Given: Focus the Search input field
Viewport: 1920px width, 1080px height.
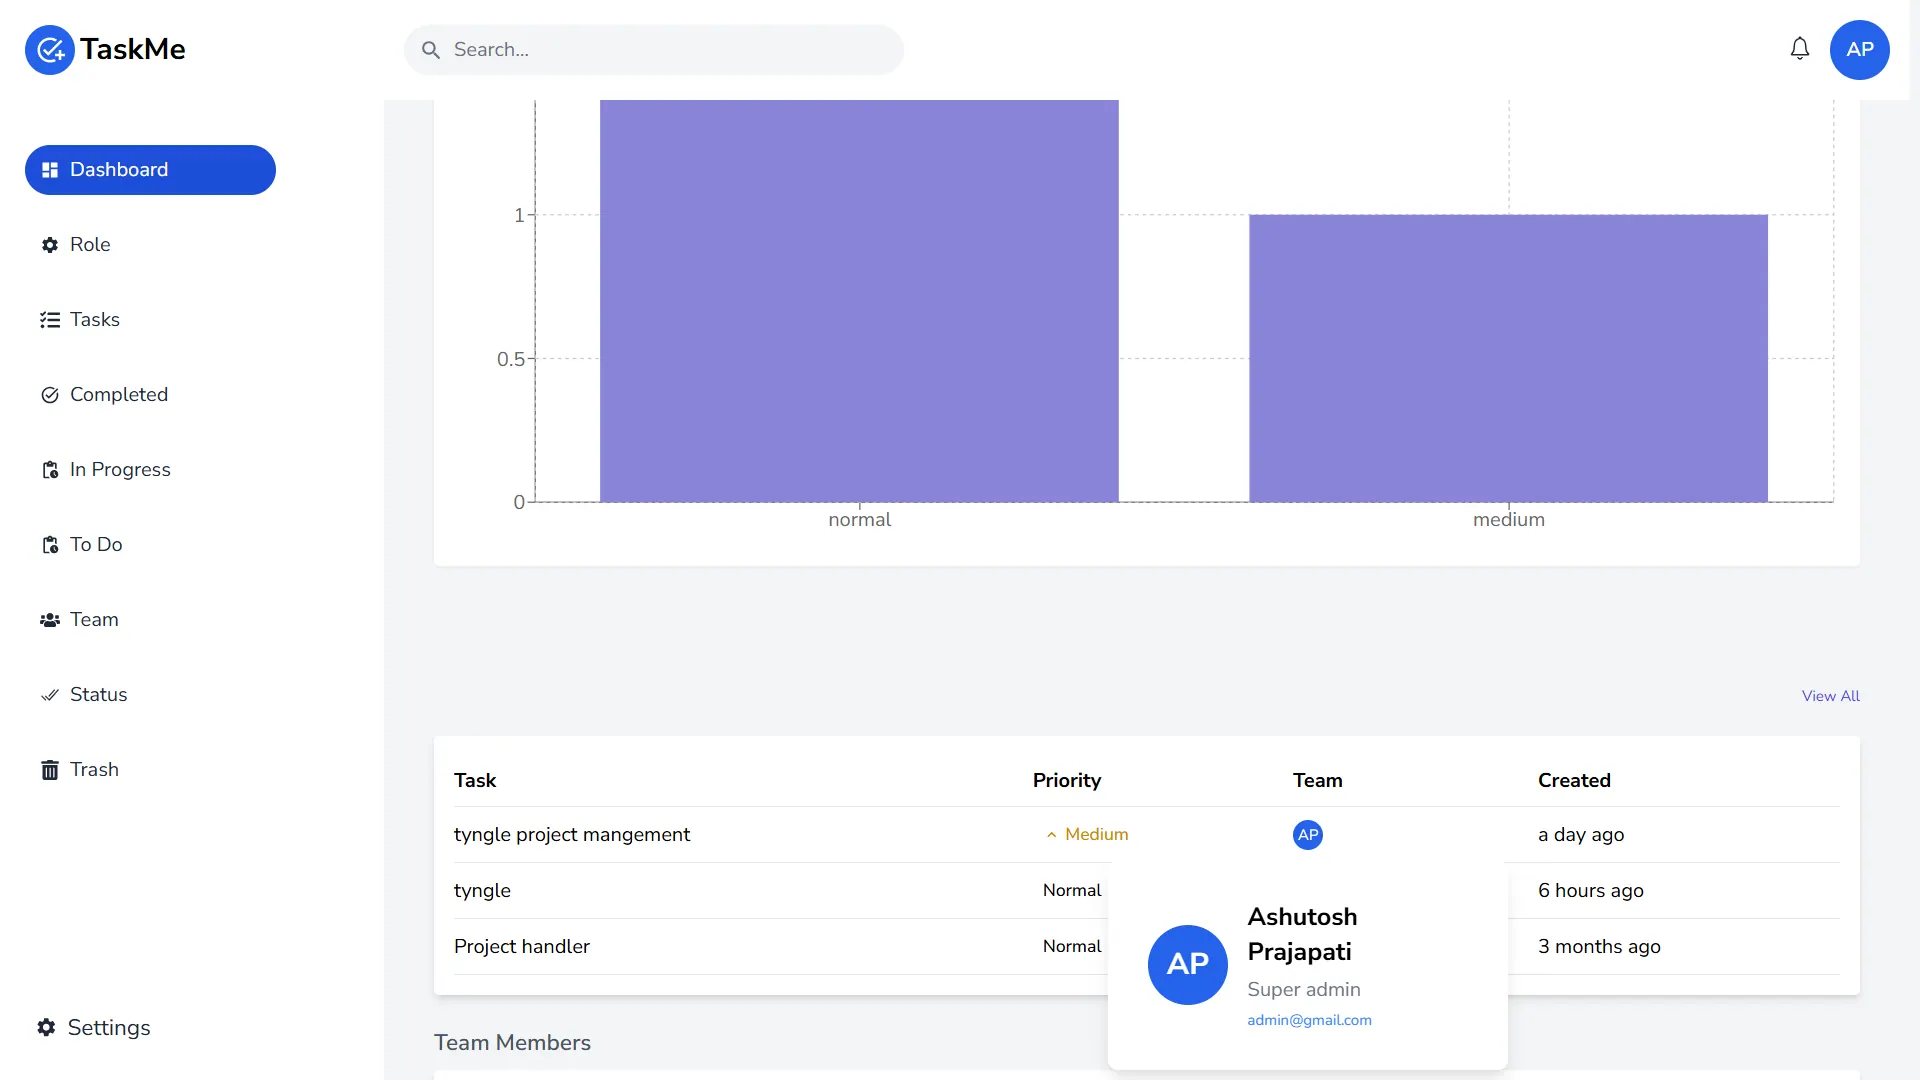Looking at the screenshot, I should click(x=654, y=50).
